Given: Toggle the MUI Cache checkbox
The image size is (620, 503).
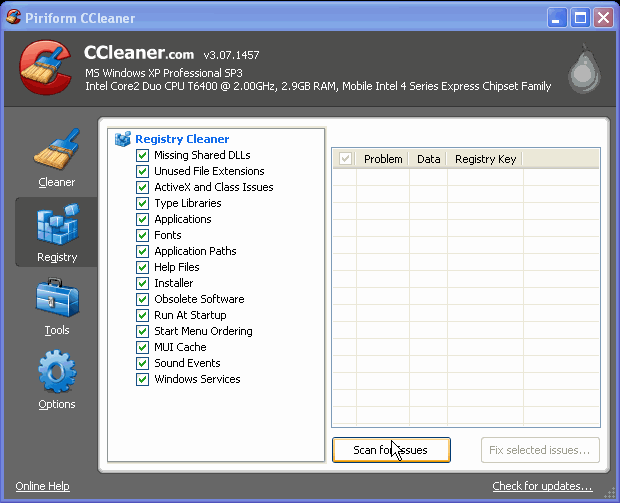Looking at the screenshot, I should point(142,347).
